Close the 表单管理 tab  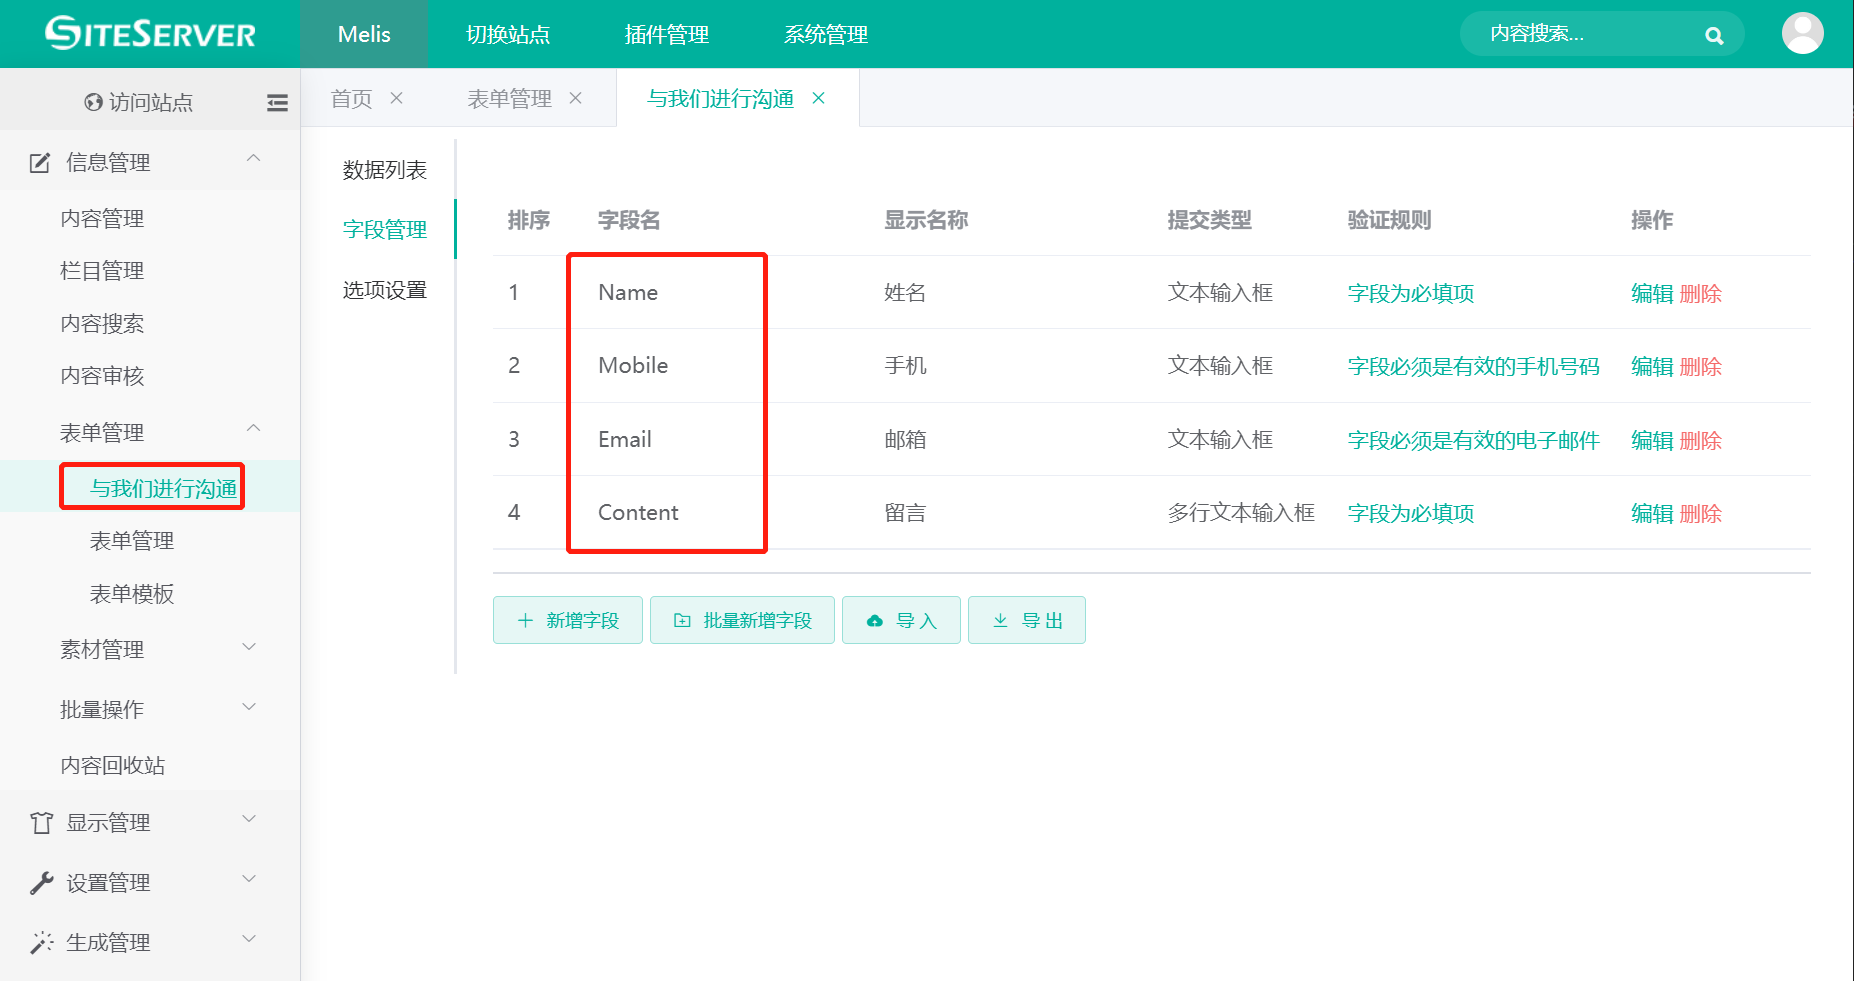576,98
